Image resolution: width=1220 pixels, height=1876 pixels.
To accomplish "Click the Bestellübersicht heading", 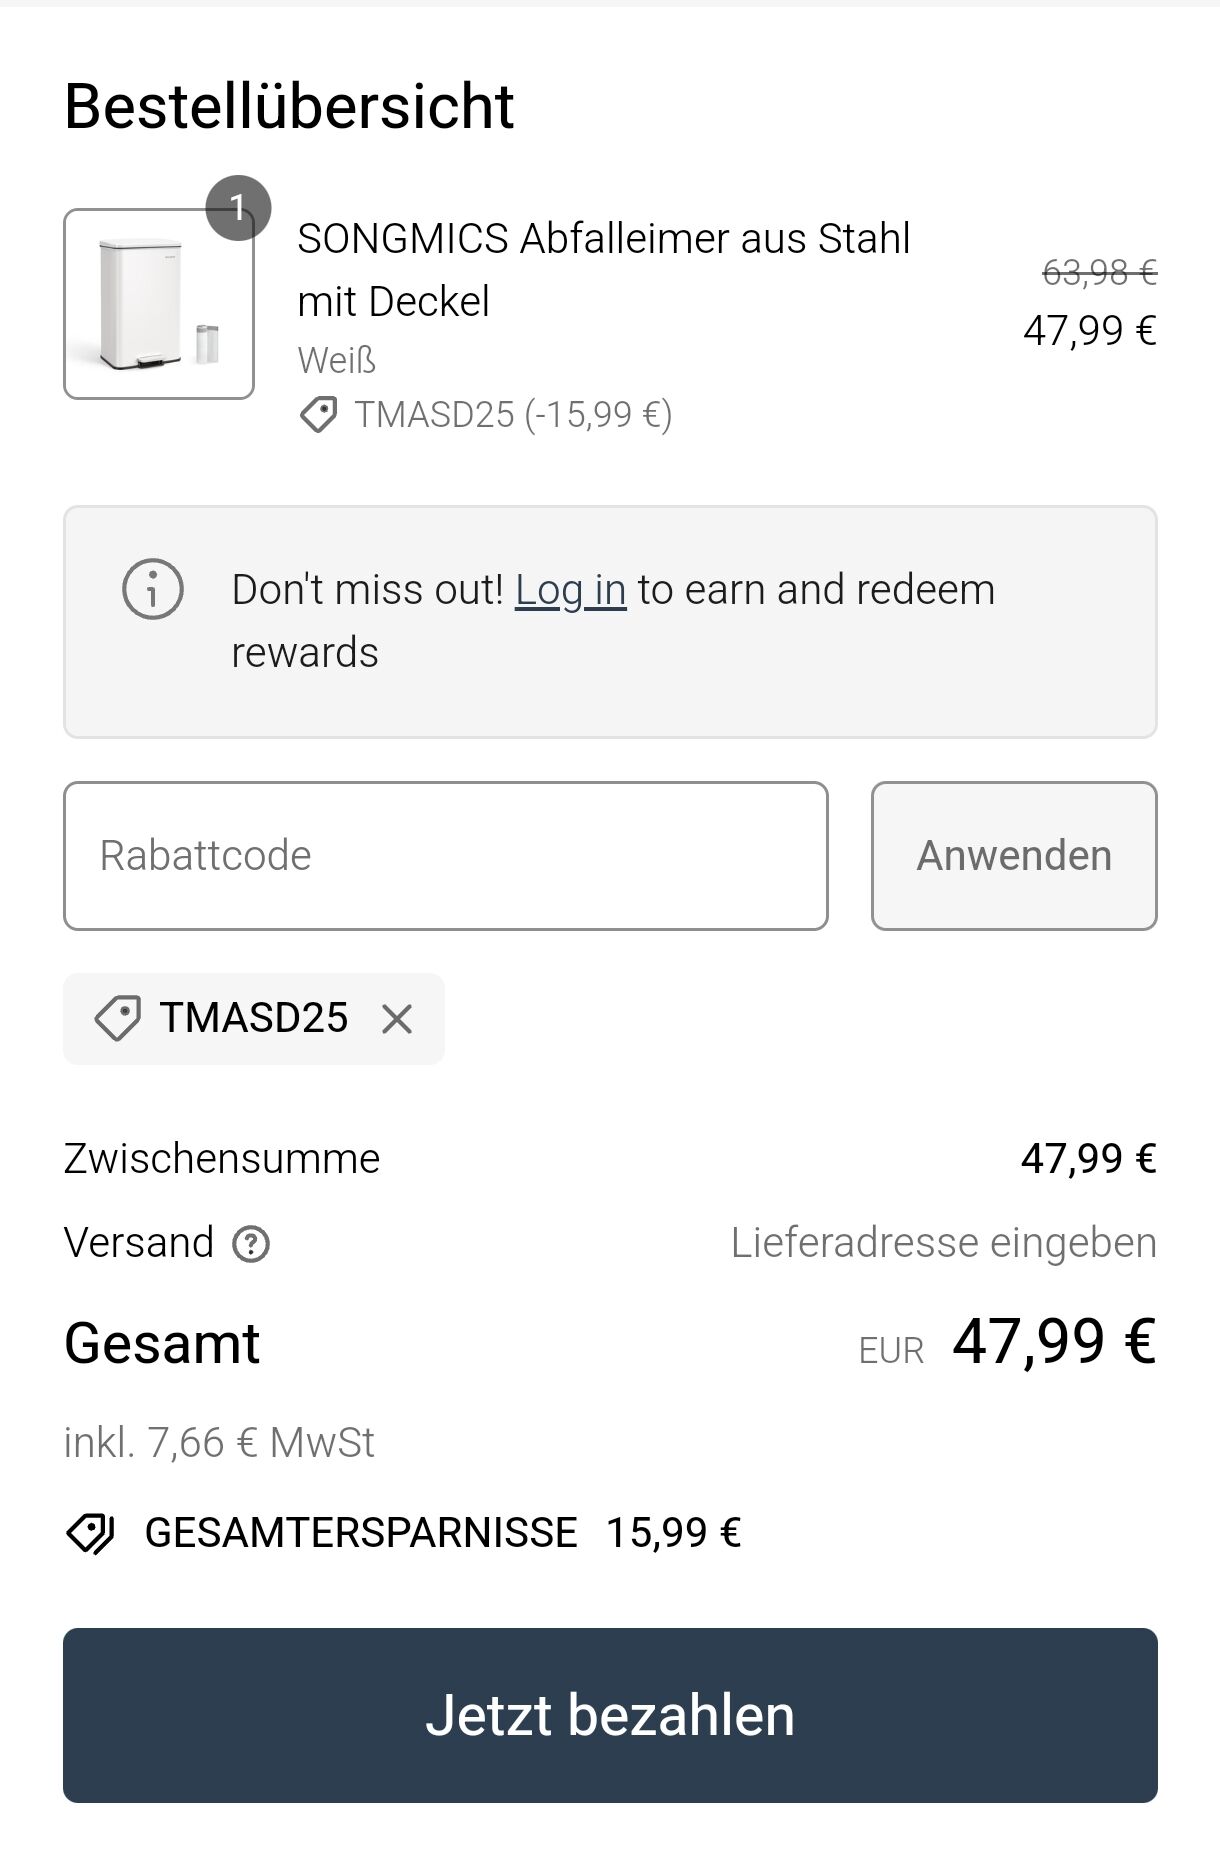I will point(289,106).
